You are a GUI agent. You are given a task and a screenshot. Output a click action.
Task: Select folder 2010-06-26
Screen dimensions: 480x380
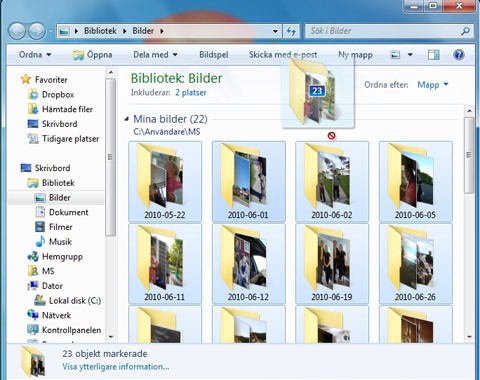point(416,264)
